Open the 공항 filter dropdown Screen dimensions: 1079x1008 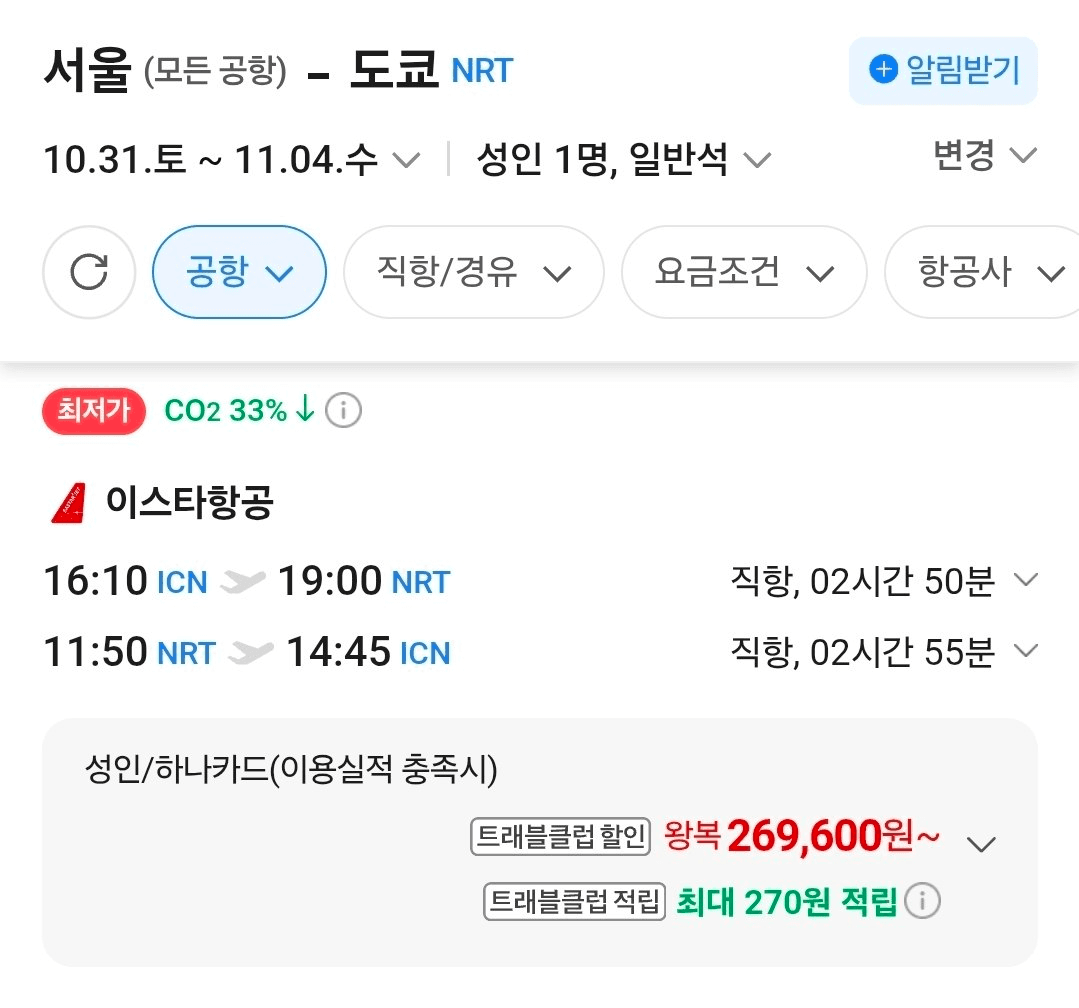[x=239, y=272]
